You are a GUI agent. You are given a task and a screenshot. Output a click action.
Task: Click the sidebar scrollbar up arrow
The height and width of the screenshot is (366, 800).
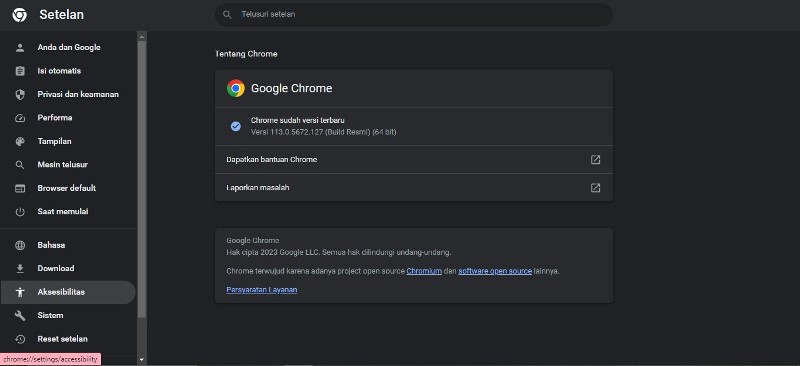click(x=142, y=36)
